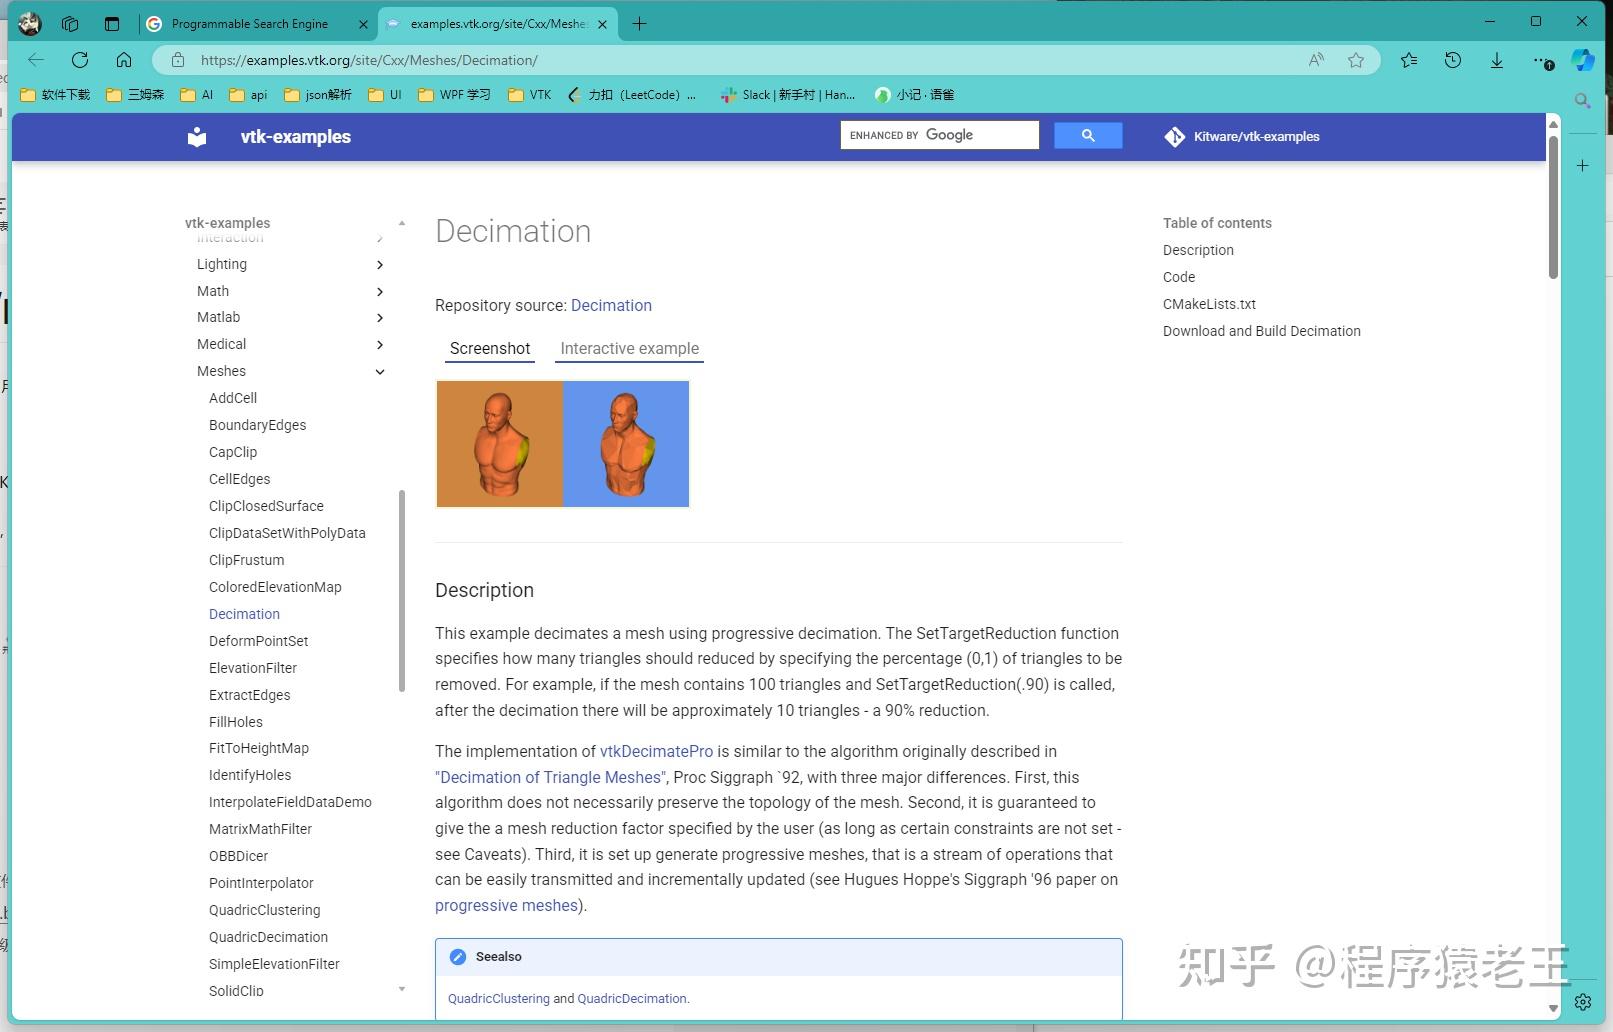This screenshot has width=1613, height=1032.
Task: Add page to favorites via star icon
Action: (x=1356, y=60)
